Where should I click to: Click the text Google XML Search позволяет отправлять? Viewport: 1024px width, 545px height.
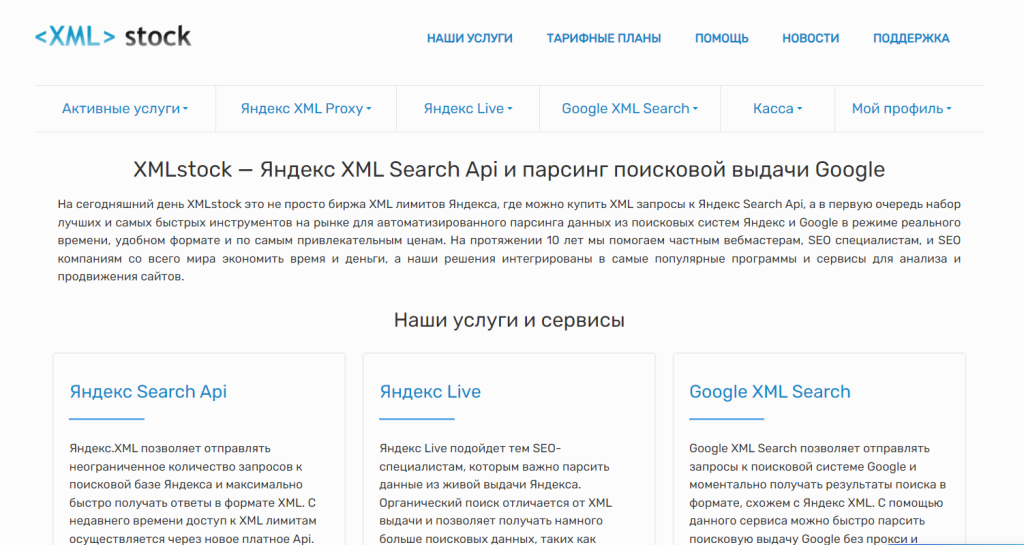[808, 448]
